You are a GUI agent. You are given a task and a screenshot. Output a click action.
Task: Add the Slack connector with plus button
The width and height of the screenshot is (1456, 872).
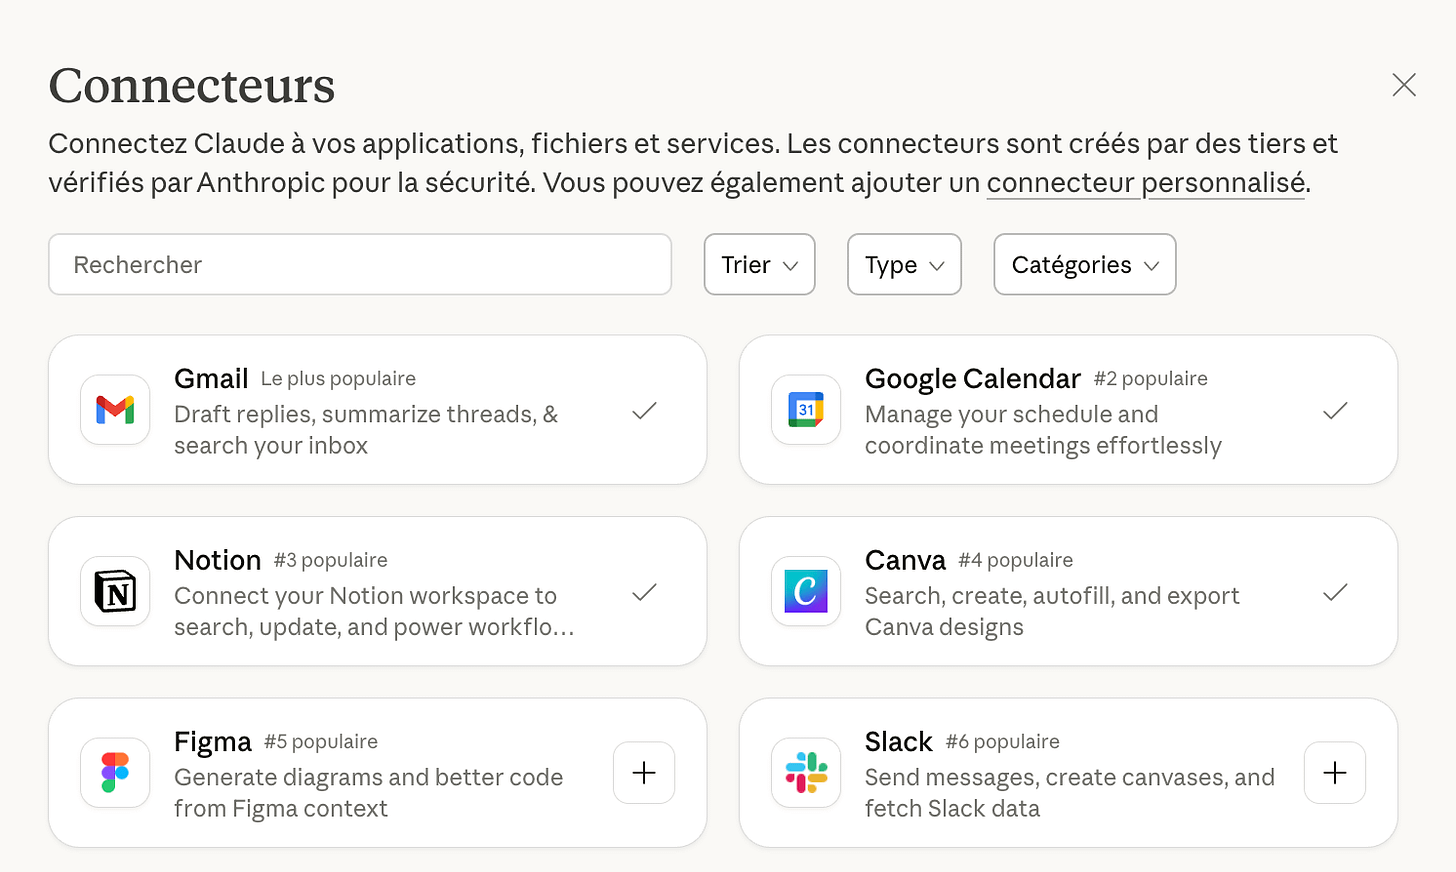[x=1335, y=773]
